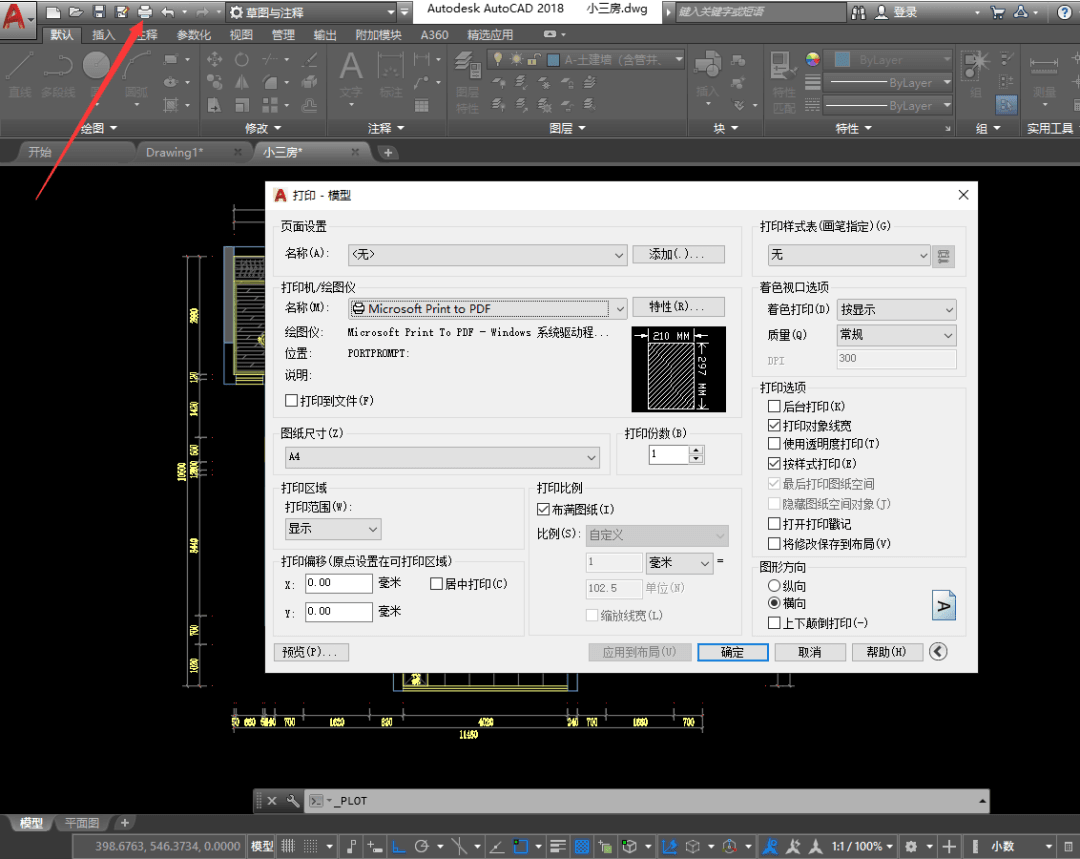This screenshot has height=859, width=1080.
Task: Select the Line (直线) tool
Action: (19, 74)
